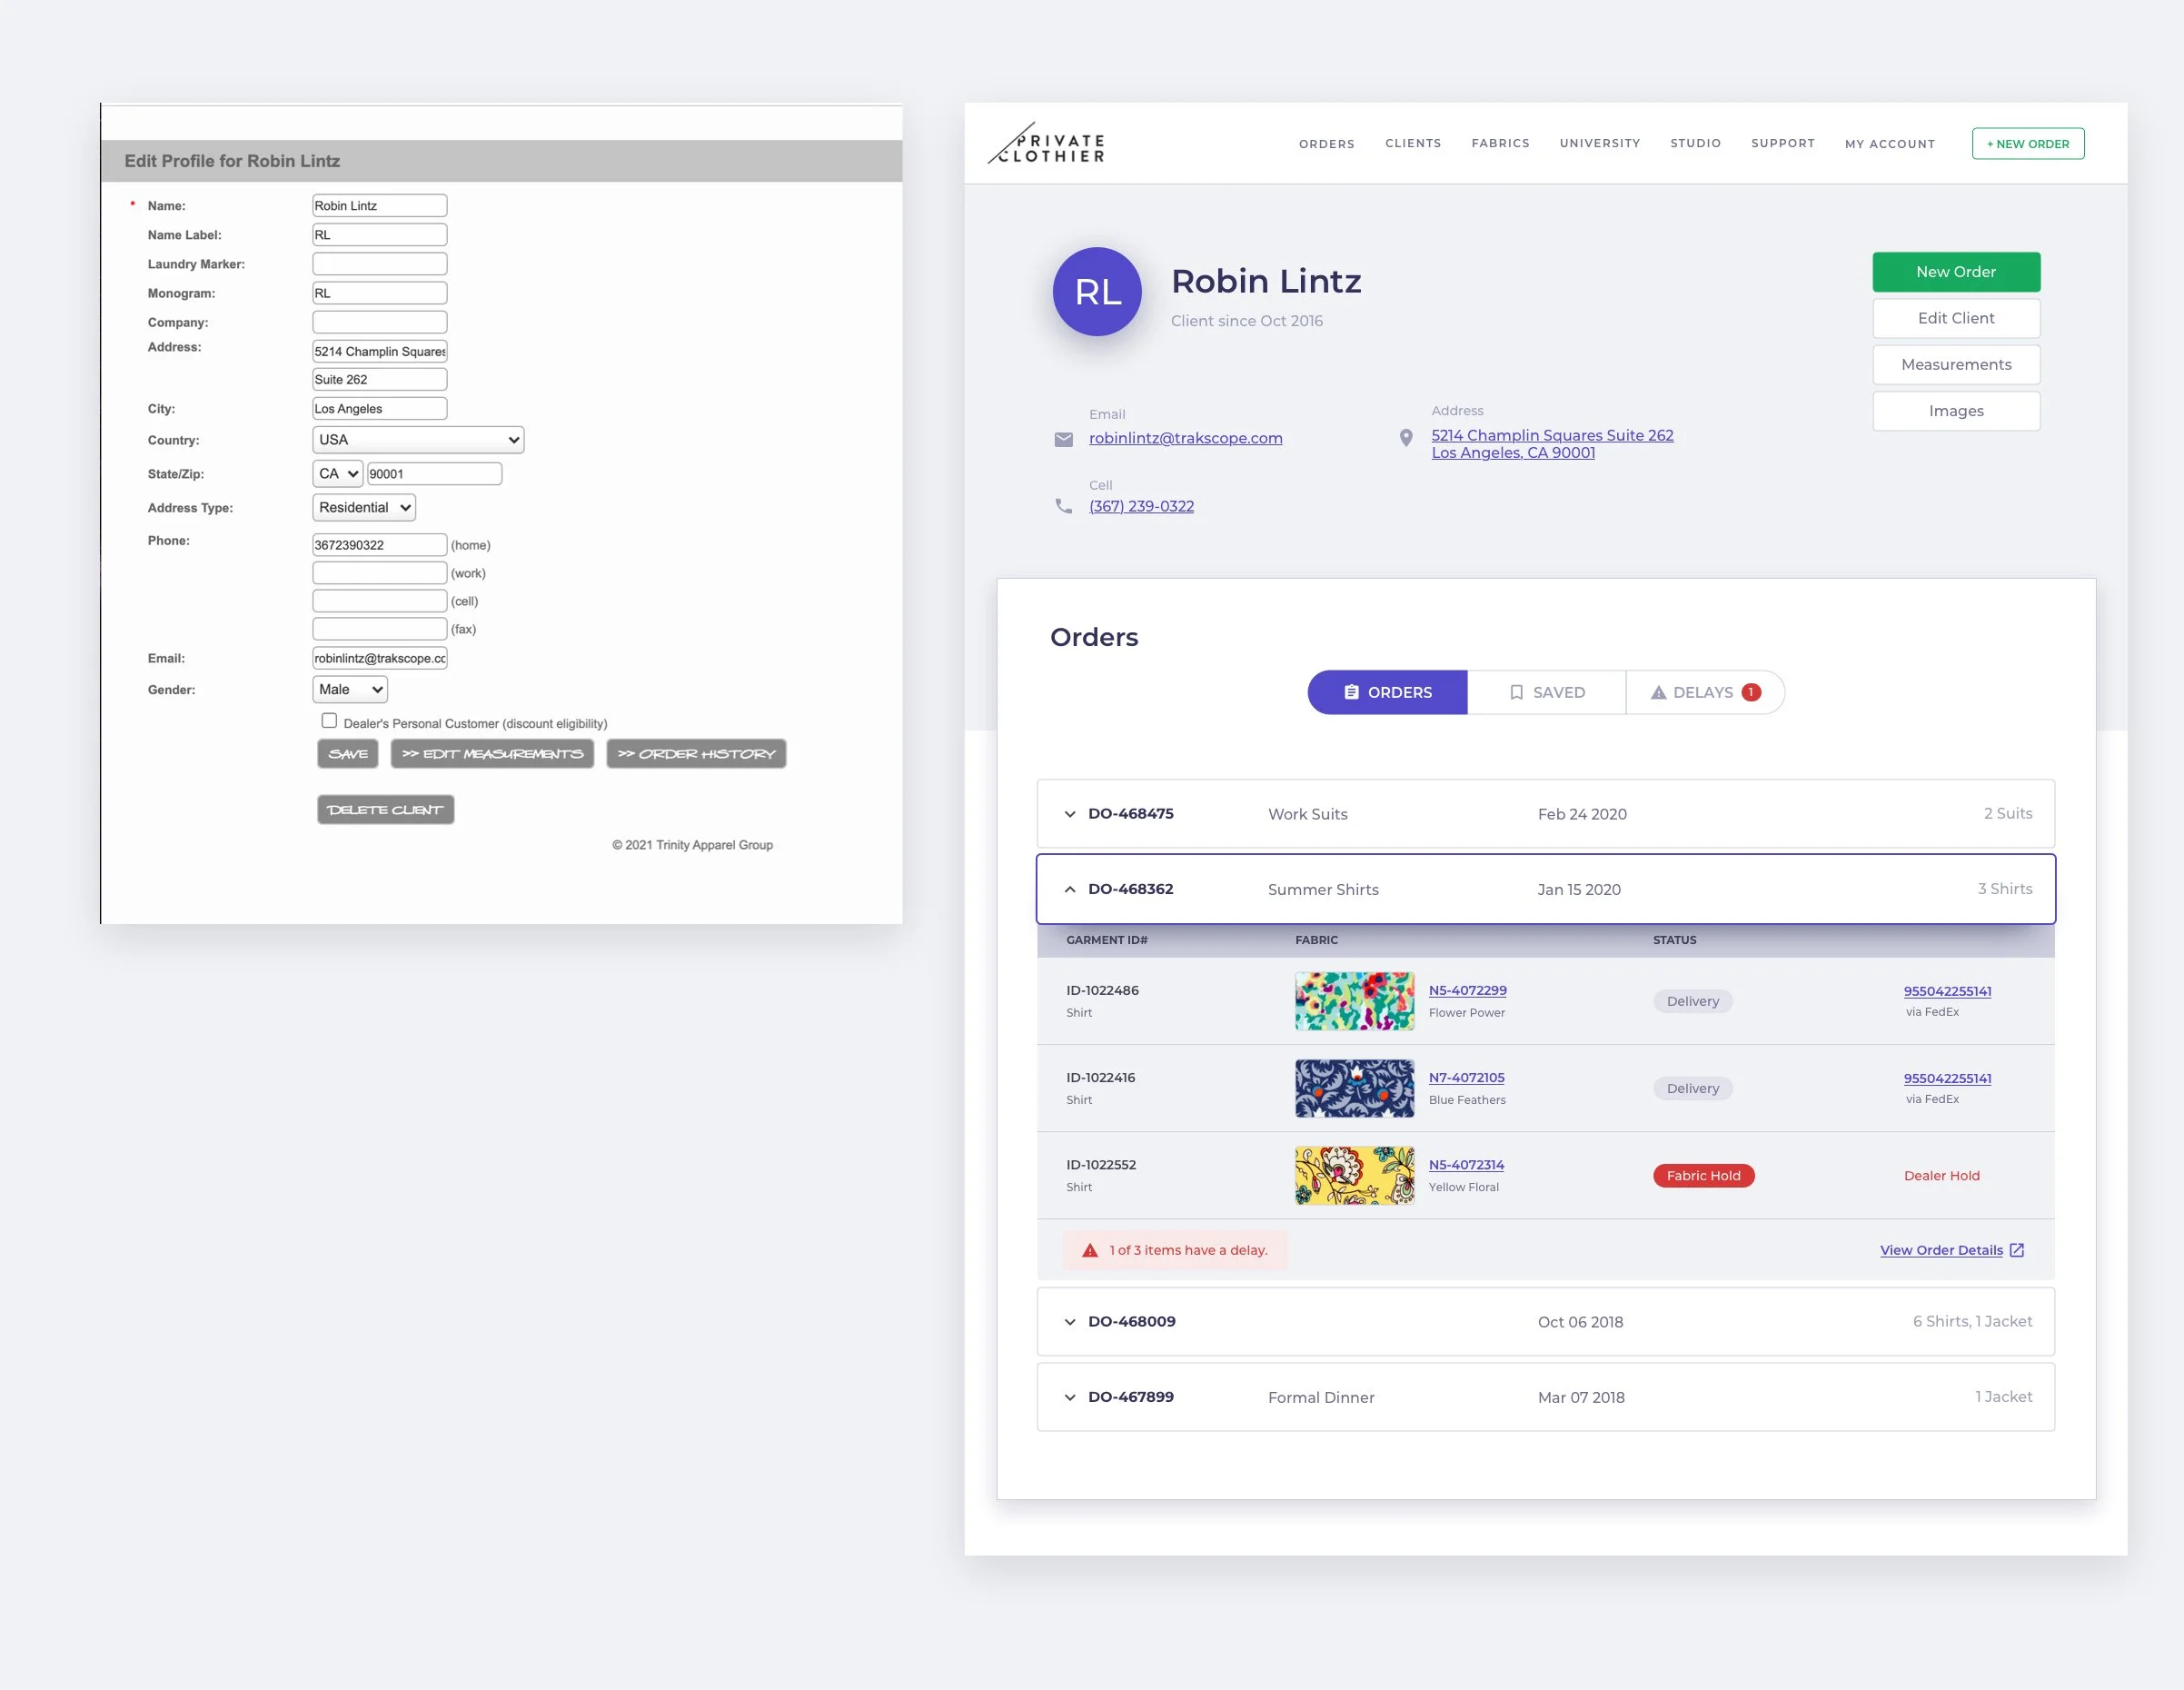Open the Gender dropdown
The width and height of the screenshot is (2184, 1690).
coord(350,690)
